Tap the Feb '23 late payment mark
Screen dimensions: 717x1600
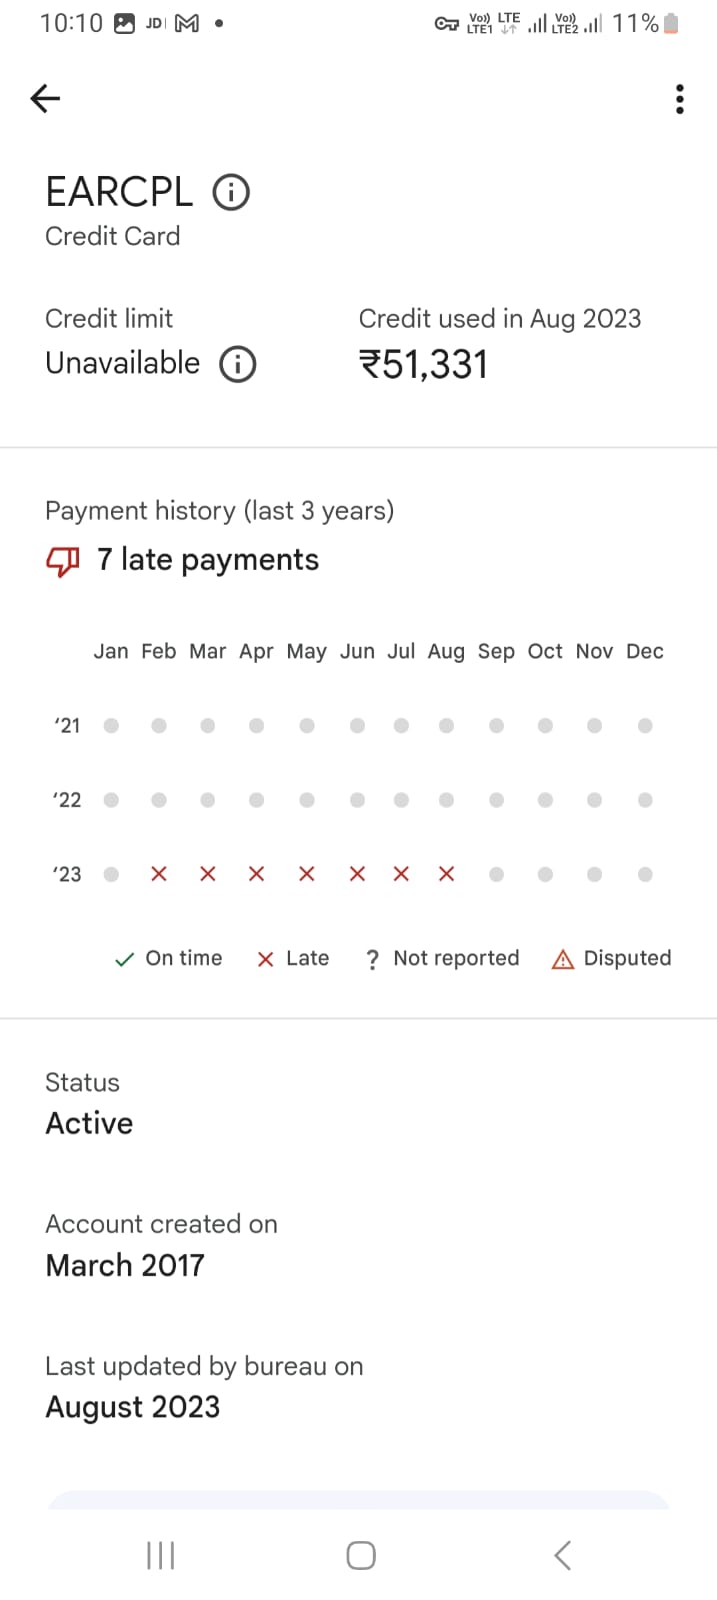pyautogui.click(x=159, y=874)
